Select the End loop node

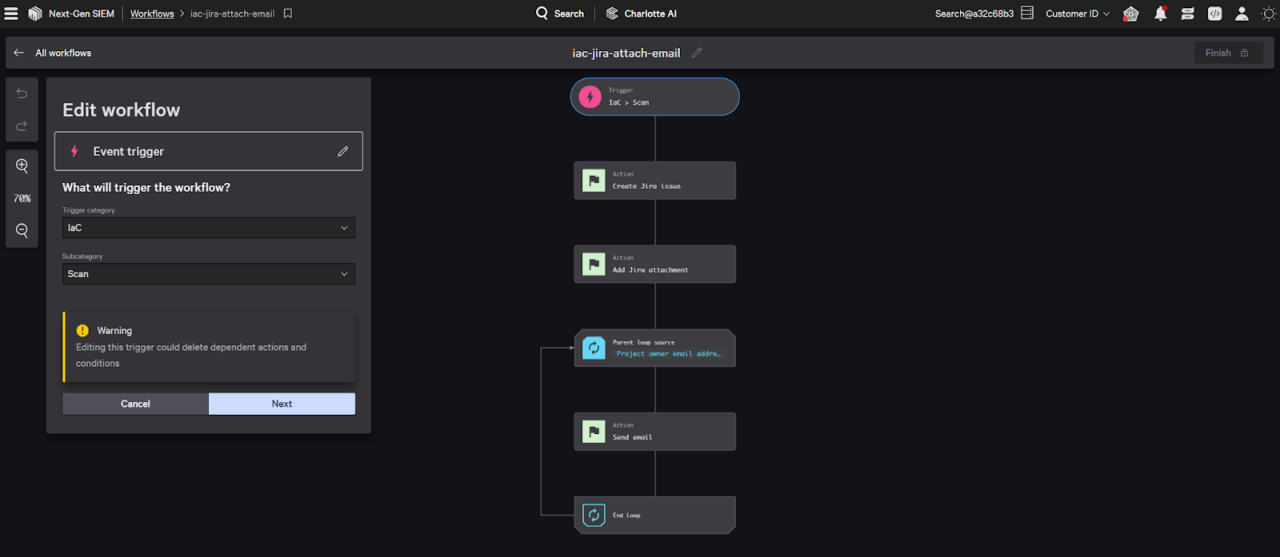click(x=655, y=515)
